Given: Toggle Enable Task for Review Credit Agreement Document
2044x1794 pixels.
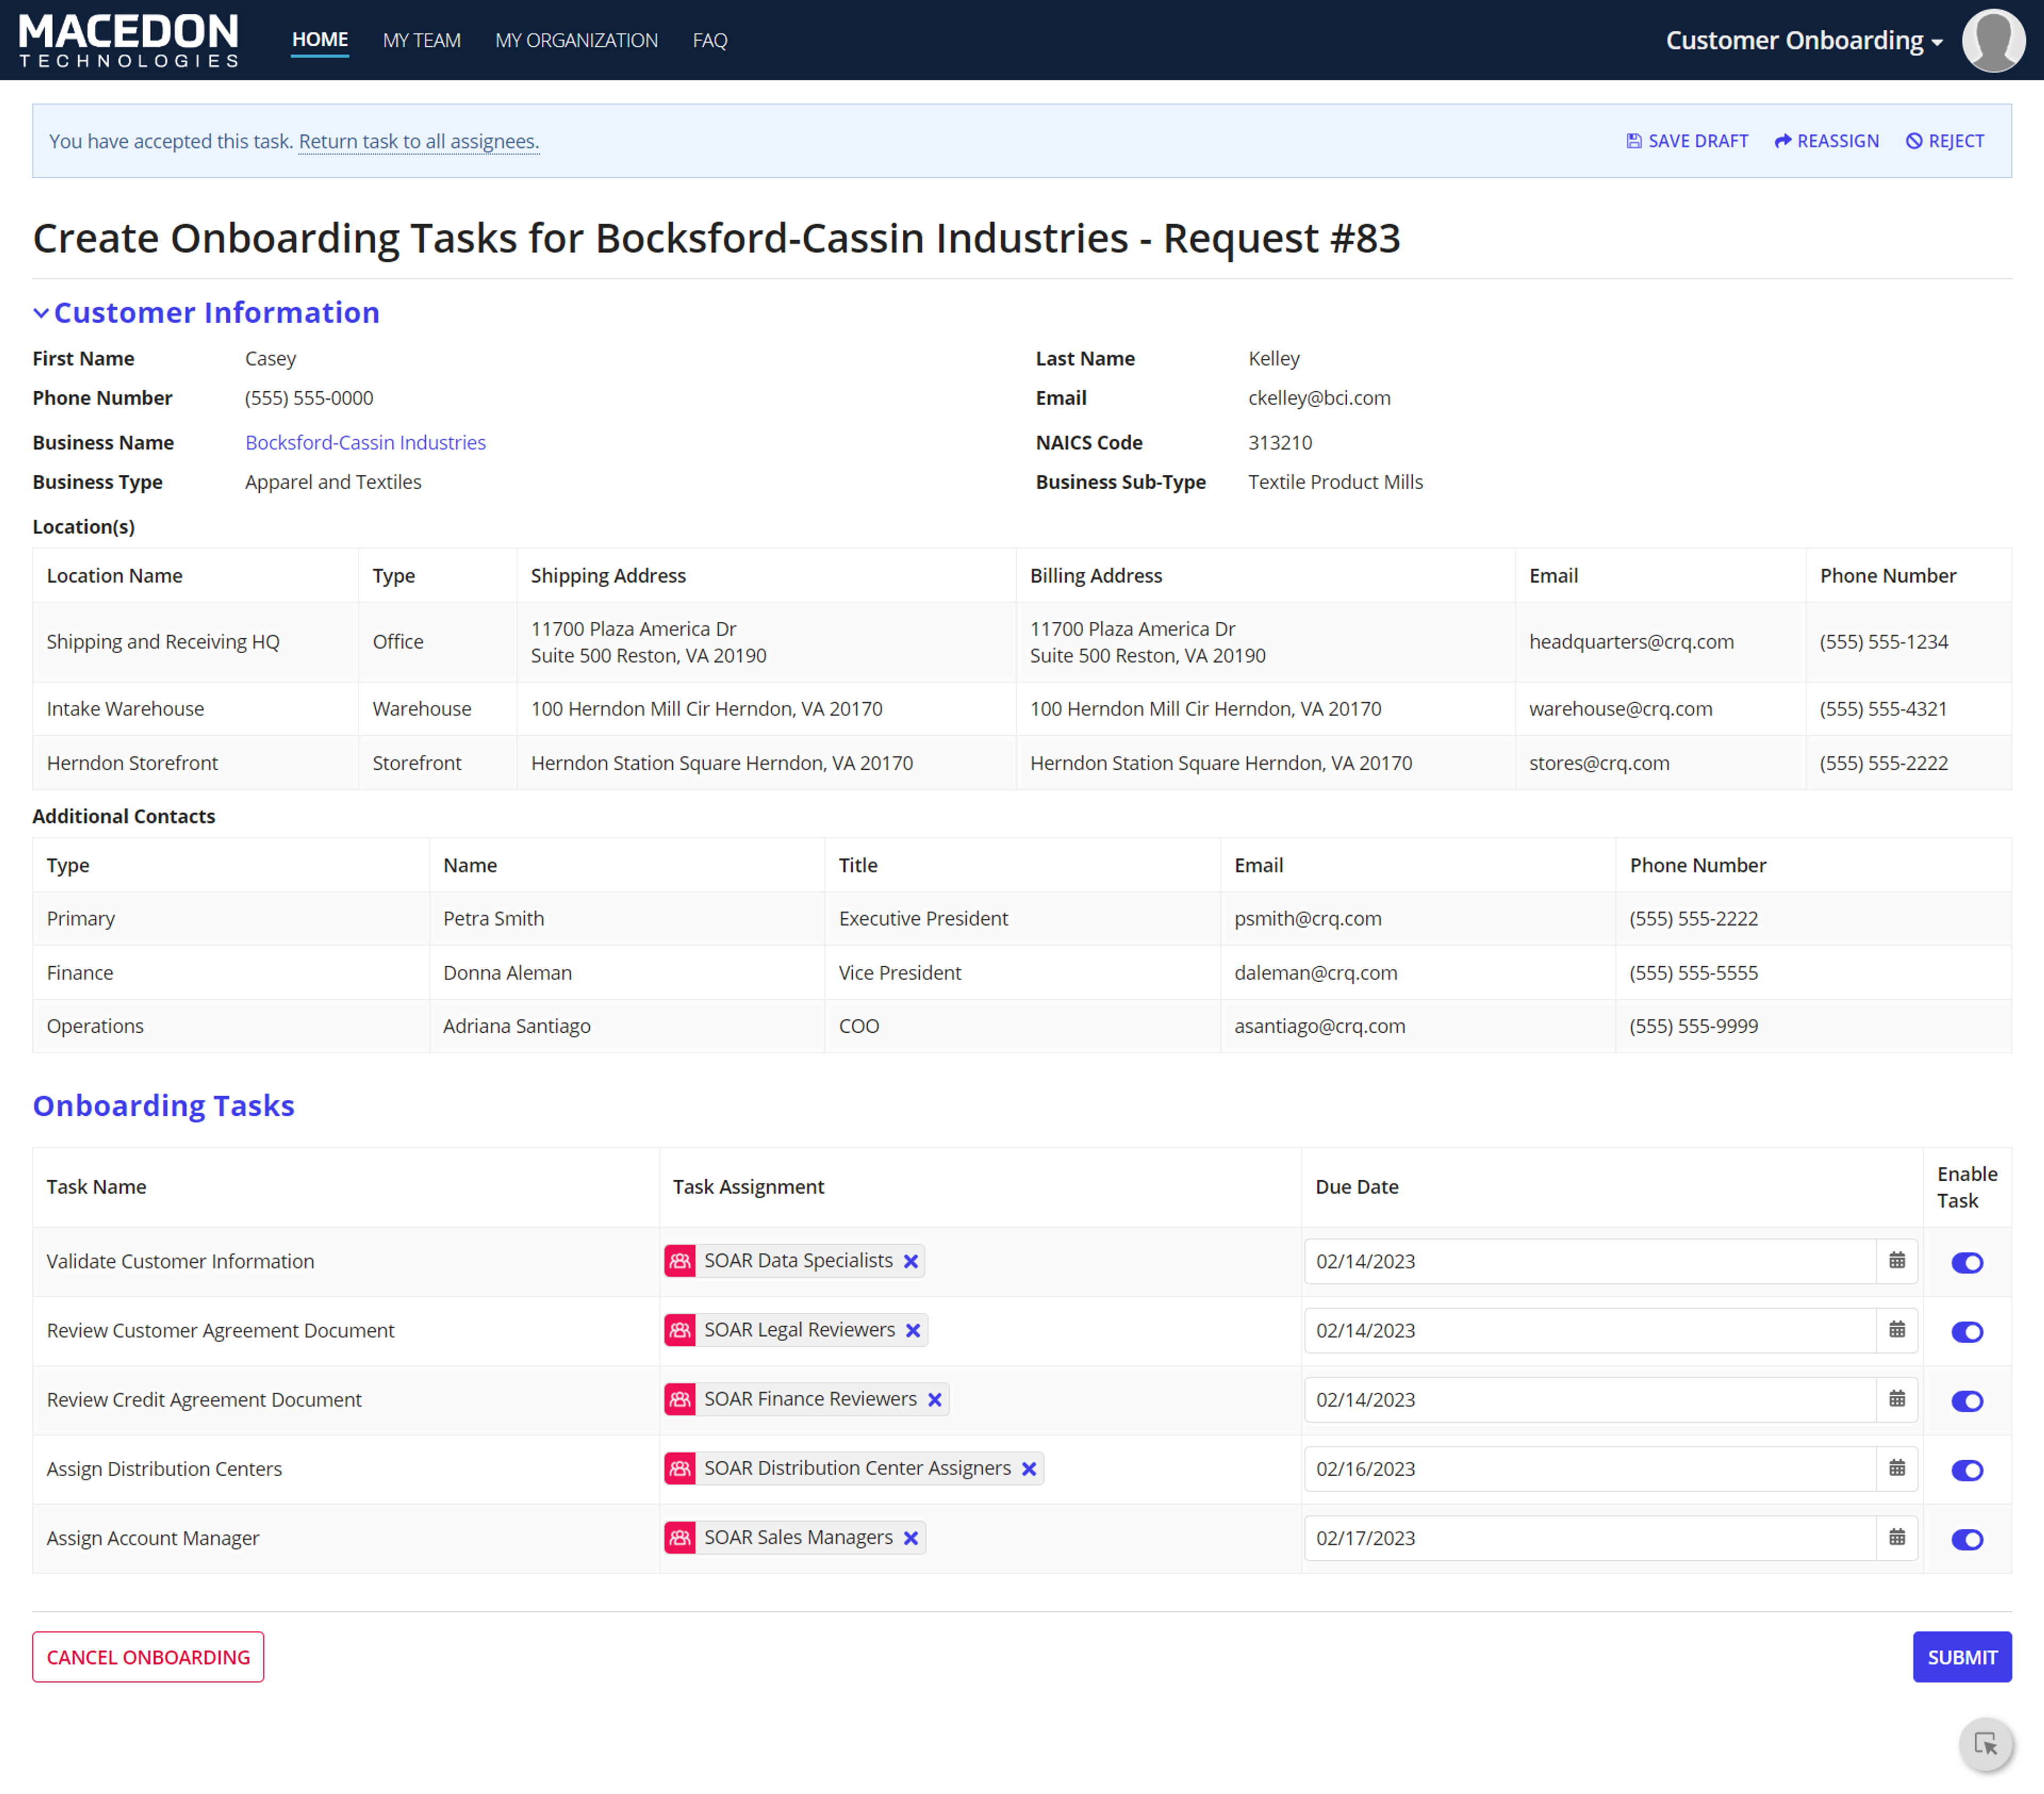Looking at the screenshot, I should pyautogui.click(x=1967, y=1400).
